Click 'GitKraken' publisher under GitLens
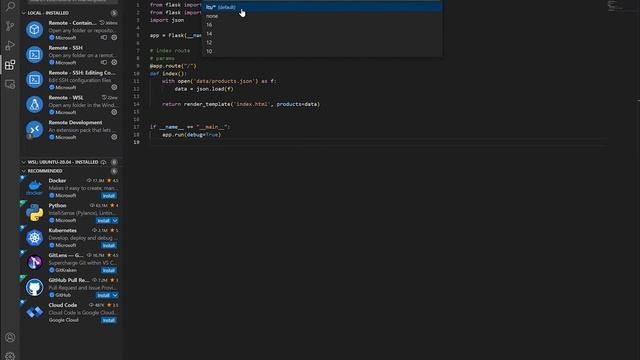 coord(66,270)
